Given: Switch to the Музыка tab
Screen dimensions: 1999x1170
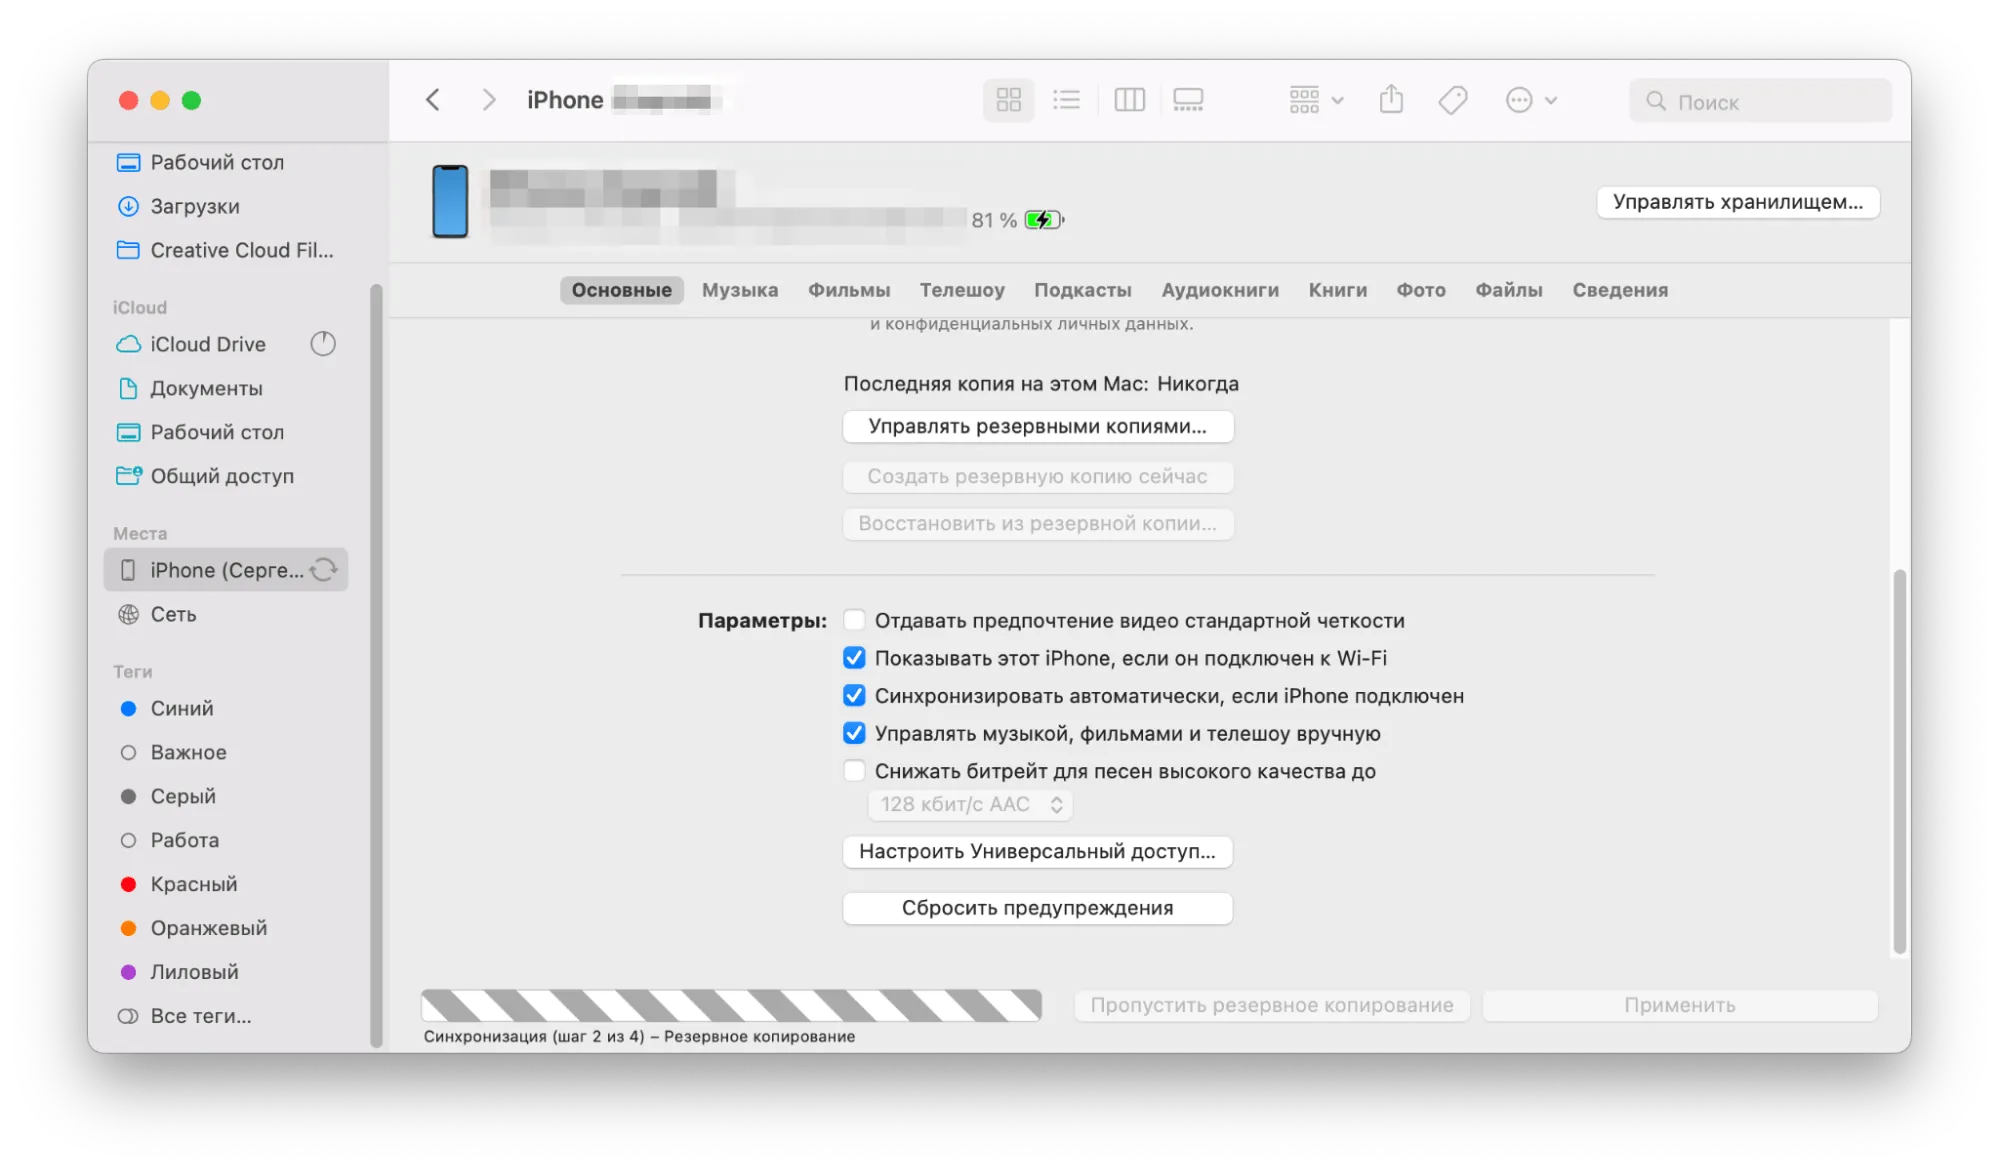Looking at the screenshot, I should [740, 290].
